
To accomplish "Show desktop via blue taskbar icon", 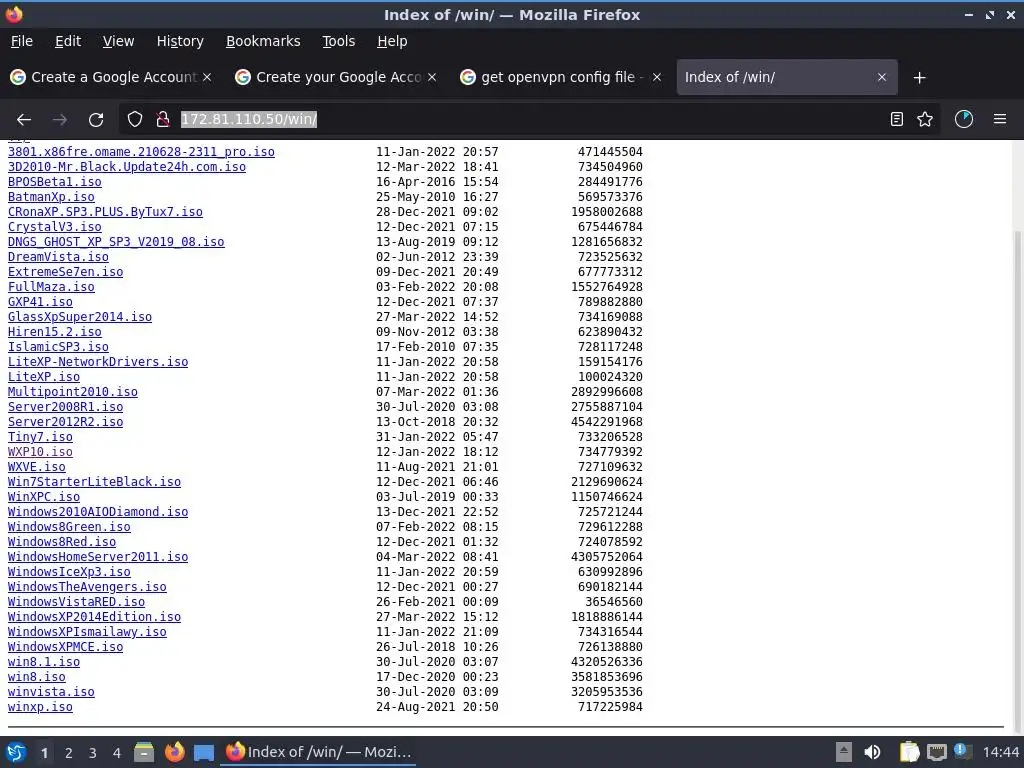I will point(204,752).
